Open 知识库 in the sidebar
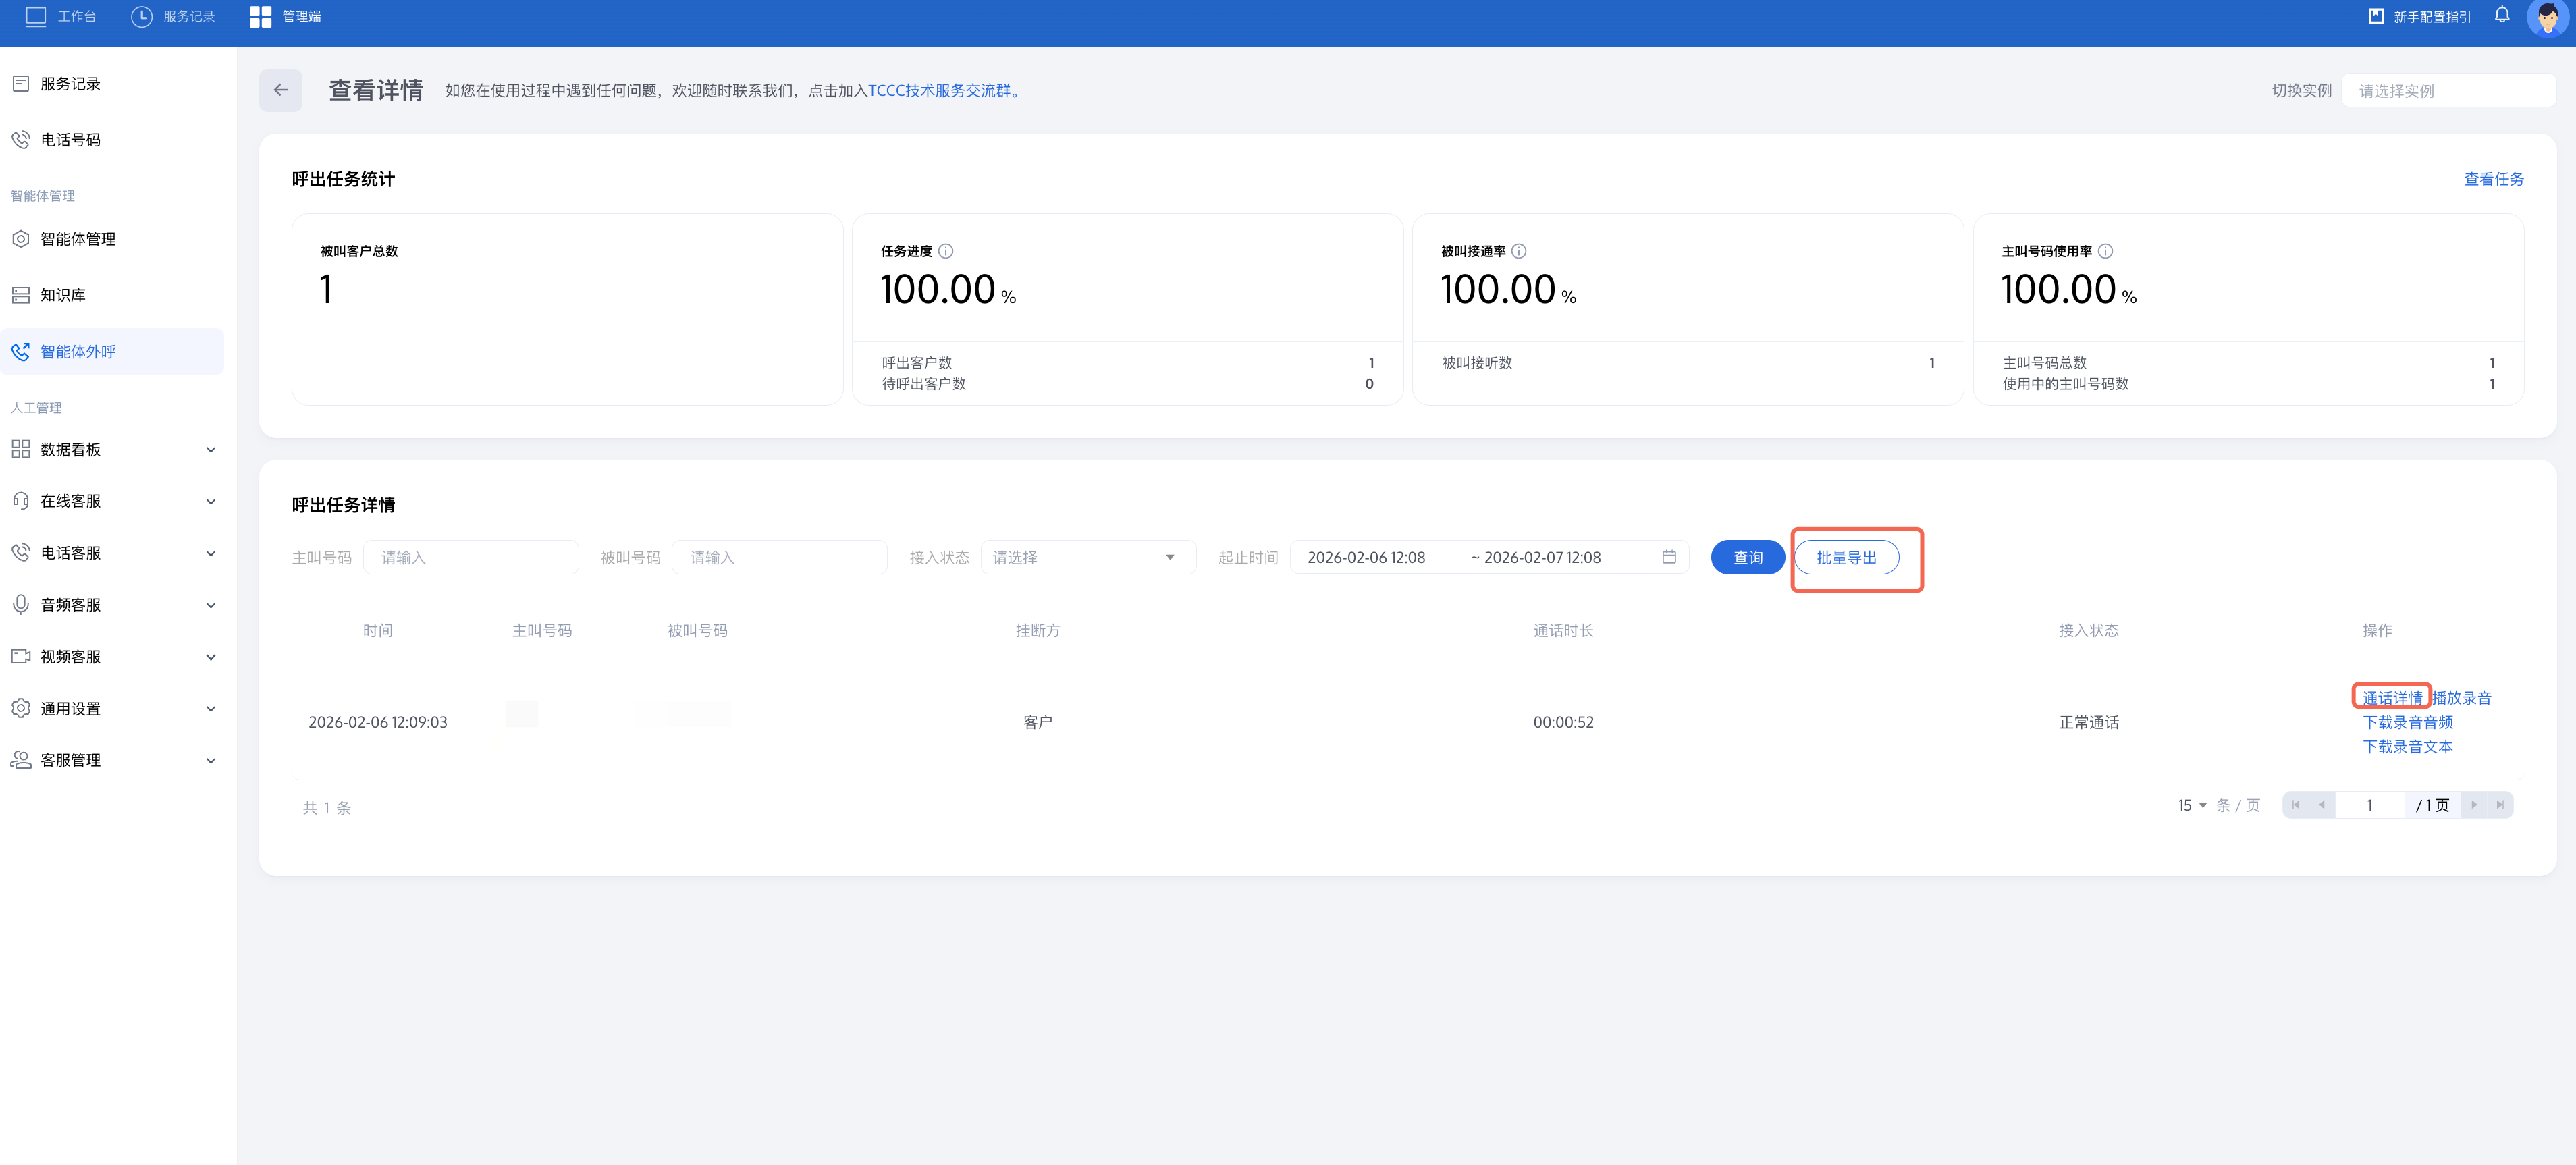The image size is (2576, 1165). coord(62,295)
